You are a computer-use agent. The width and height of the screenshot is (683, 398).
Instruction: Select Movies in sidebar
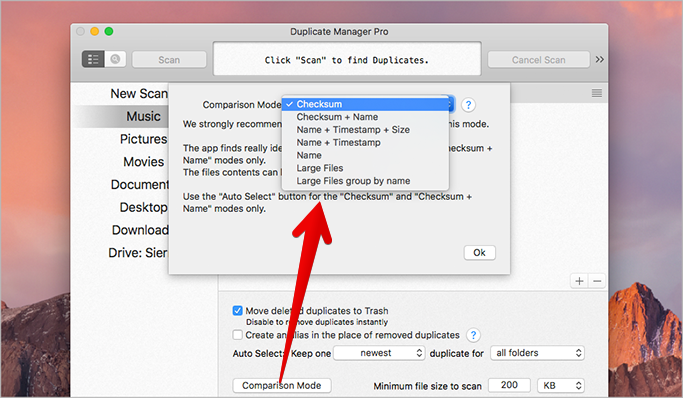pyautogui.click(x=144, y=162)
